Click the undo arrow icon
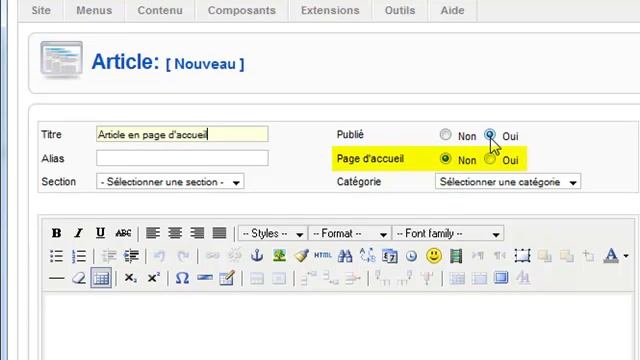This screenshot has height=360, width=640. click(160, 256)
